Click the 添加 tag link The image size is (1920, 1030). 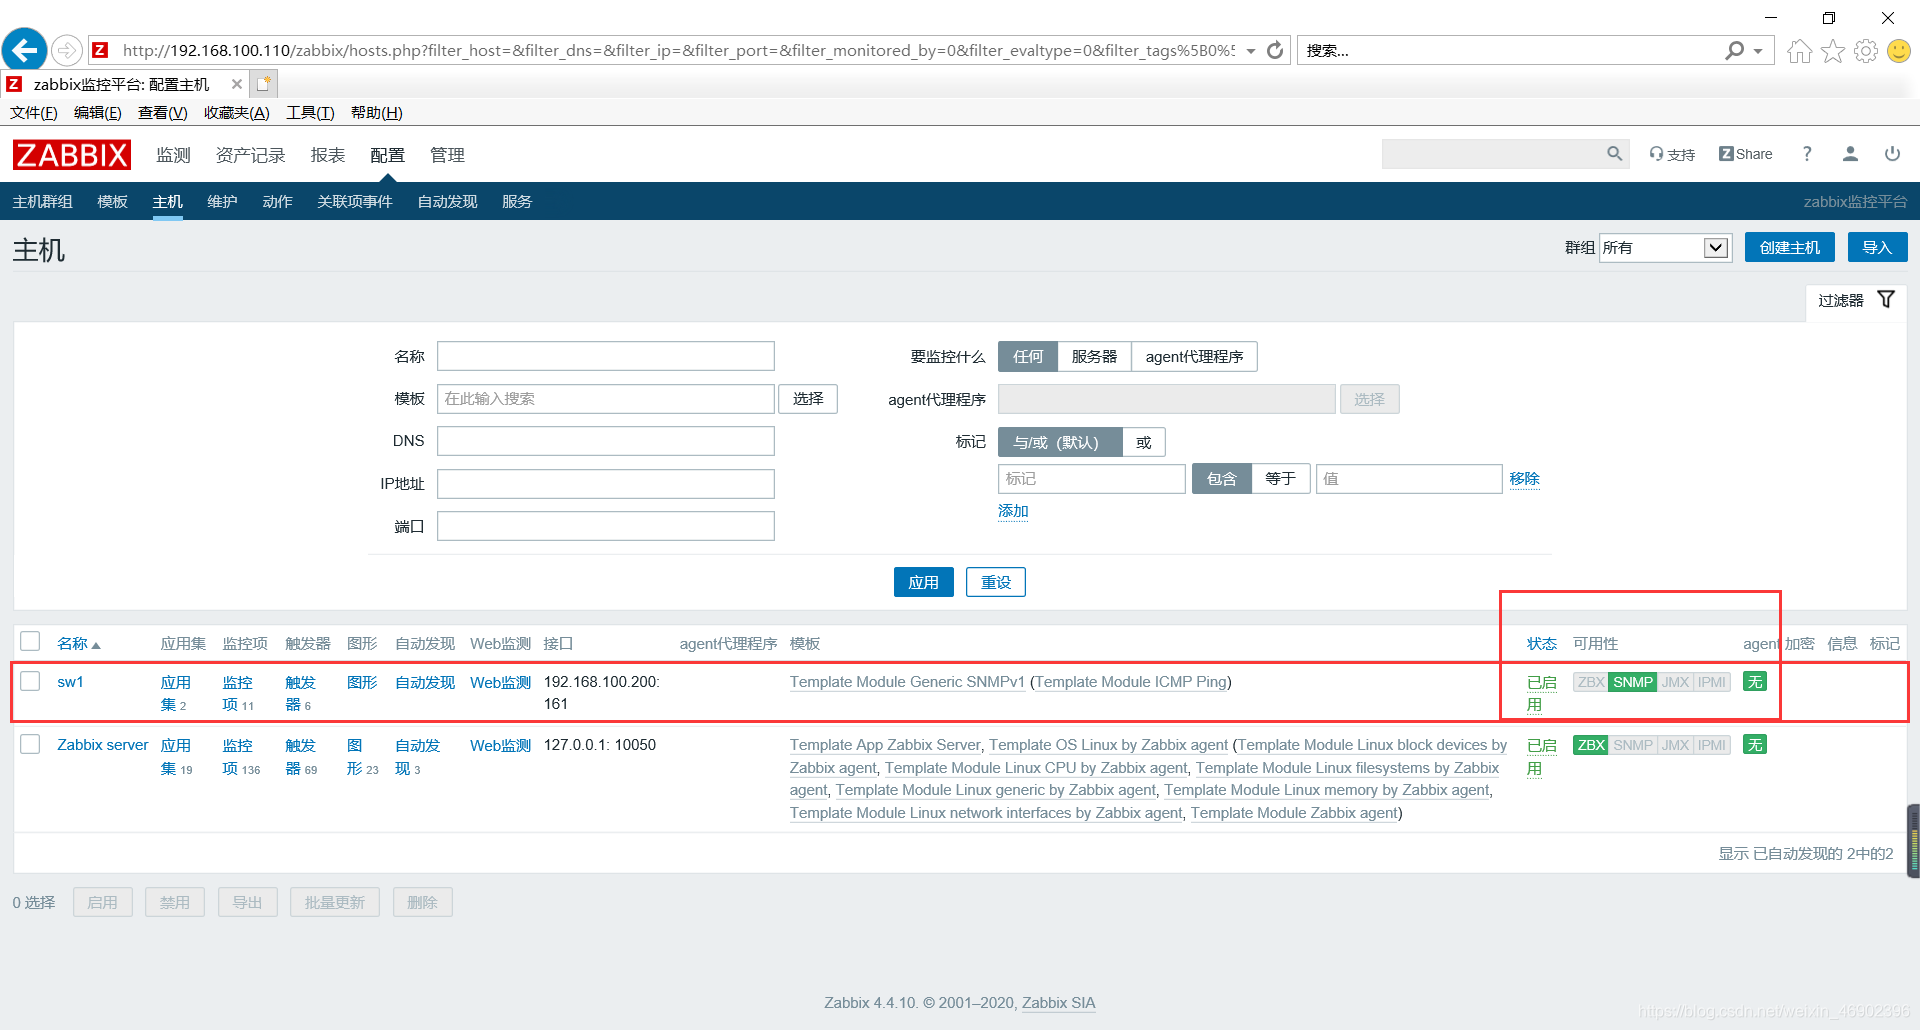pos(1013,511)
